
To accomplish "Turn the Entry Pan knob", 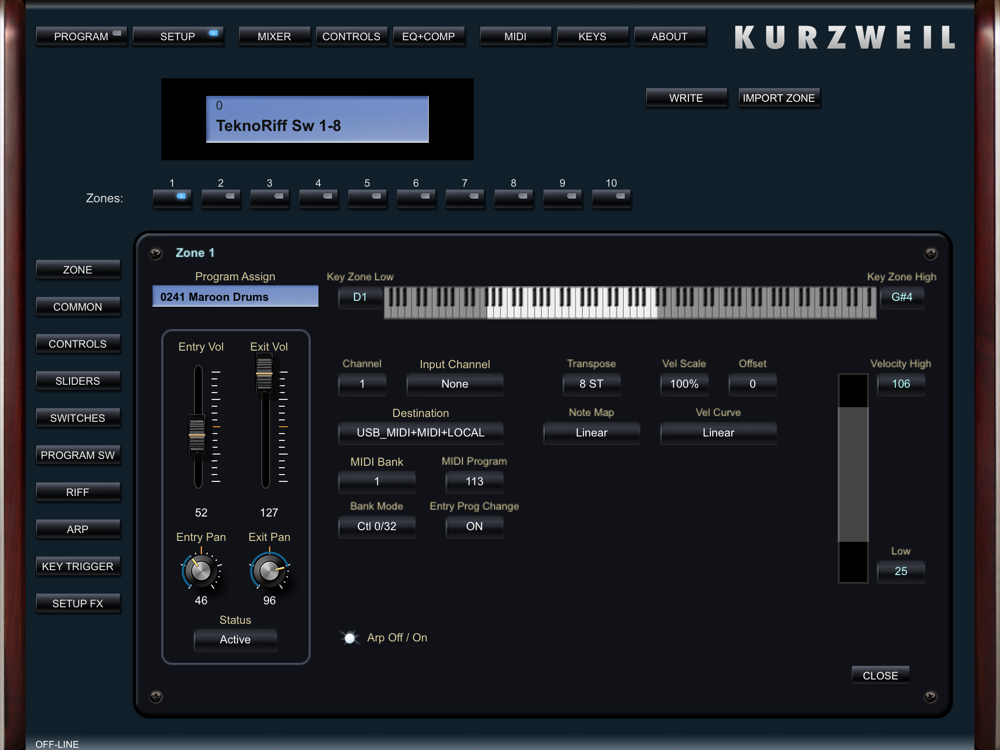I will coord(201,571).
